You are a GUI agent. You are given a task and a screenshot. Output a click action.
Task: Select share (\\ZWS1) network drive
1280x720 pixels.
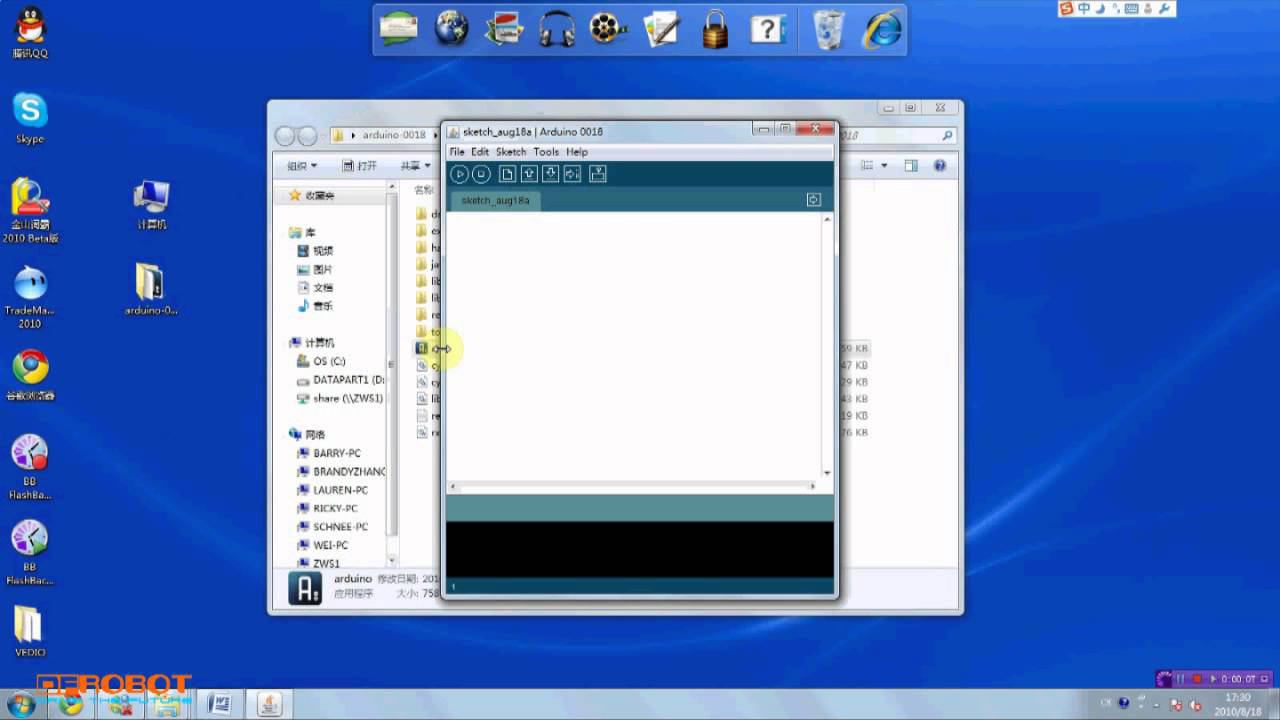tap(340, 398)
